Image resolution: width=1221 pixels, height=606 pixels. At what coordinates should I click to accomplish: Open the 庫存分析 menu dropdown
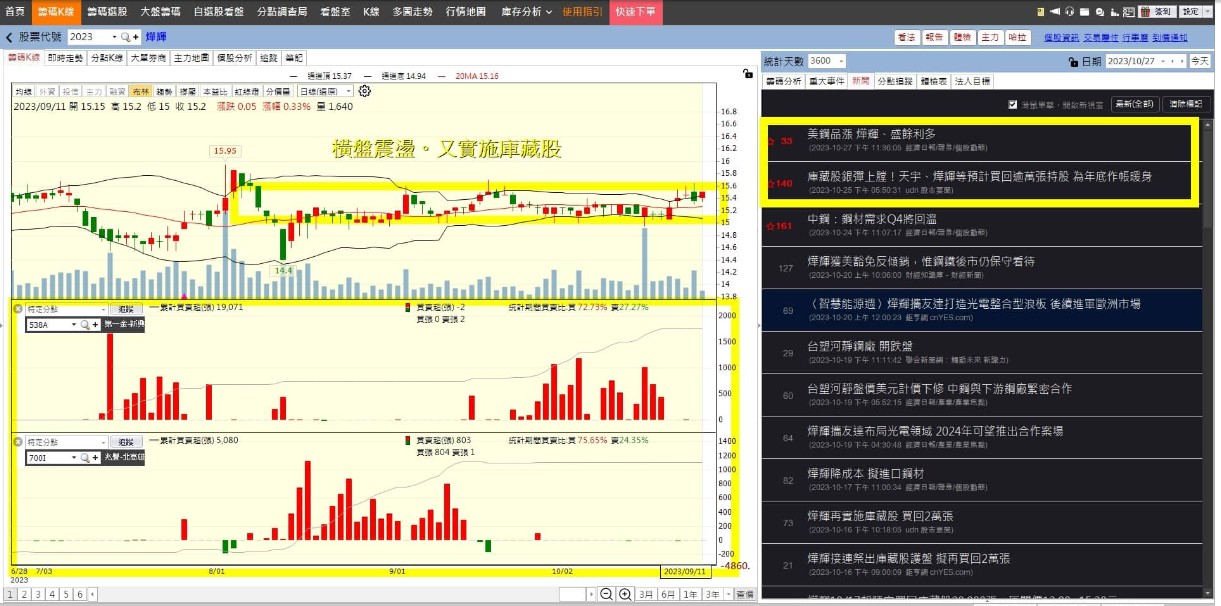pos(524,12)
